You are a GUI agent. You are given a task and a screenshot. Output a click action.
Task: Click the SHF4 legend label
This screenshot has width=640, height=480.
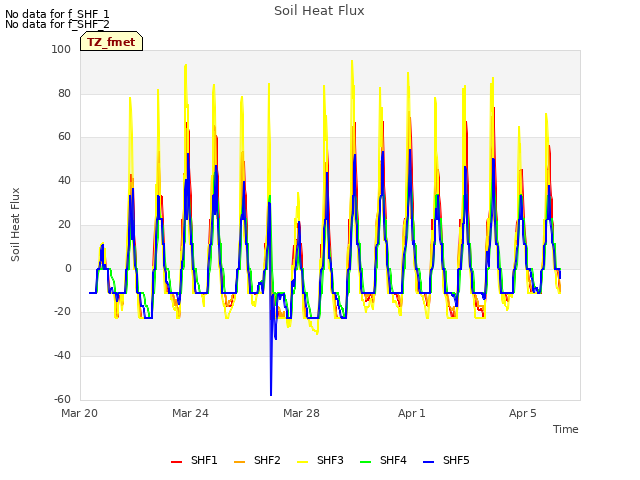point(393,460)
